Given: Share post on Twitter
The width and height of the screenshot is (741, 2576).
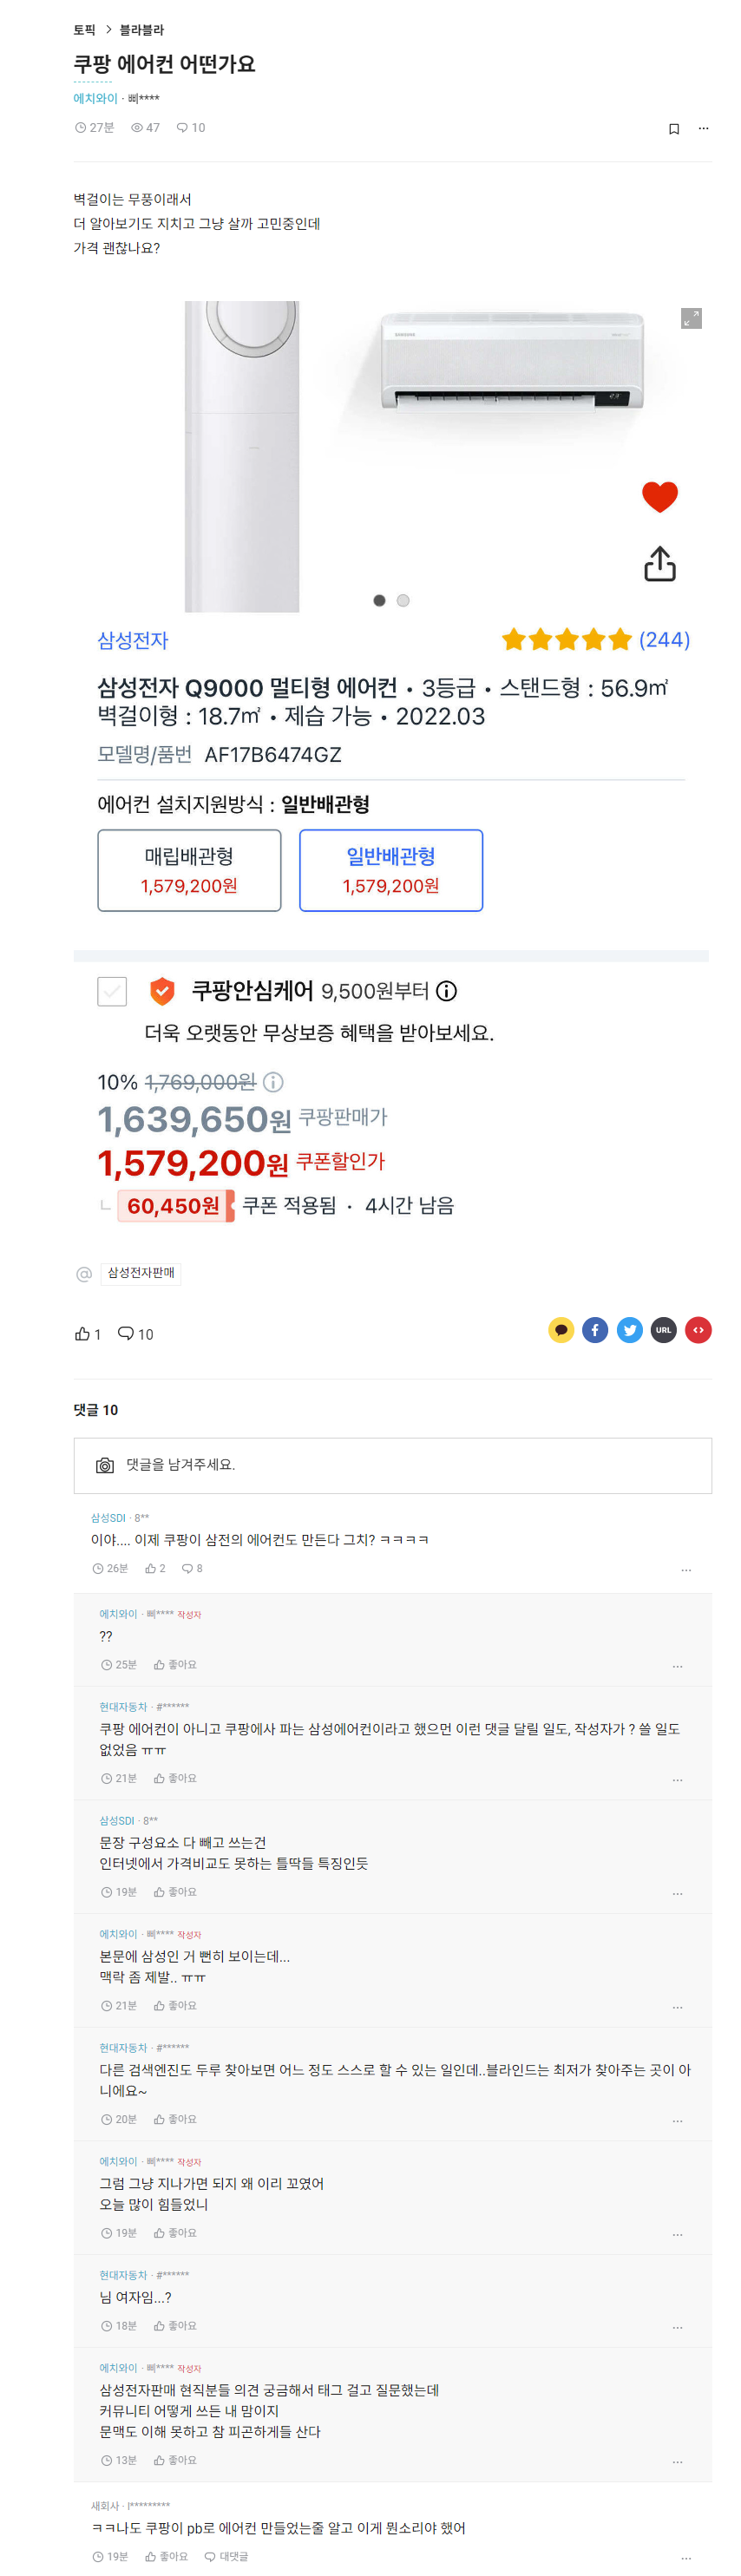Looking at the screenshot, I should point(629,1330).
